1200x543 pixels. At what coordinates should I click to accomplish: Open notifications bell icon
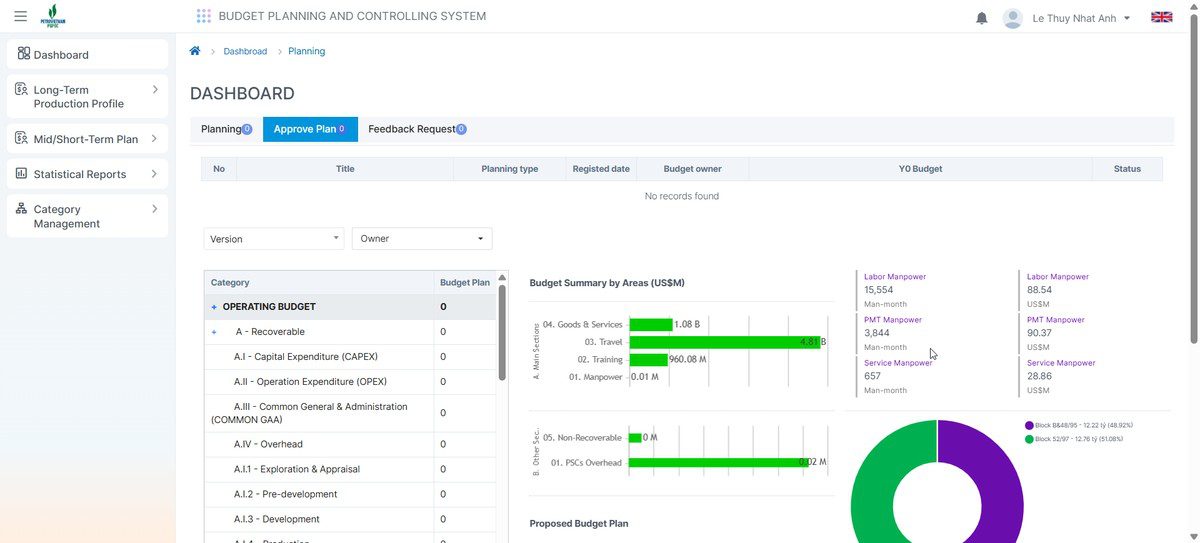tap(982, 18)
